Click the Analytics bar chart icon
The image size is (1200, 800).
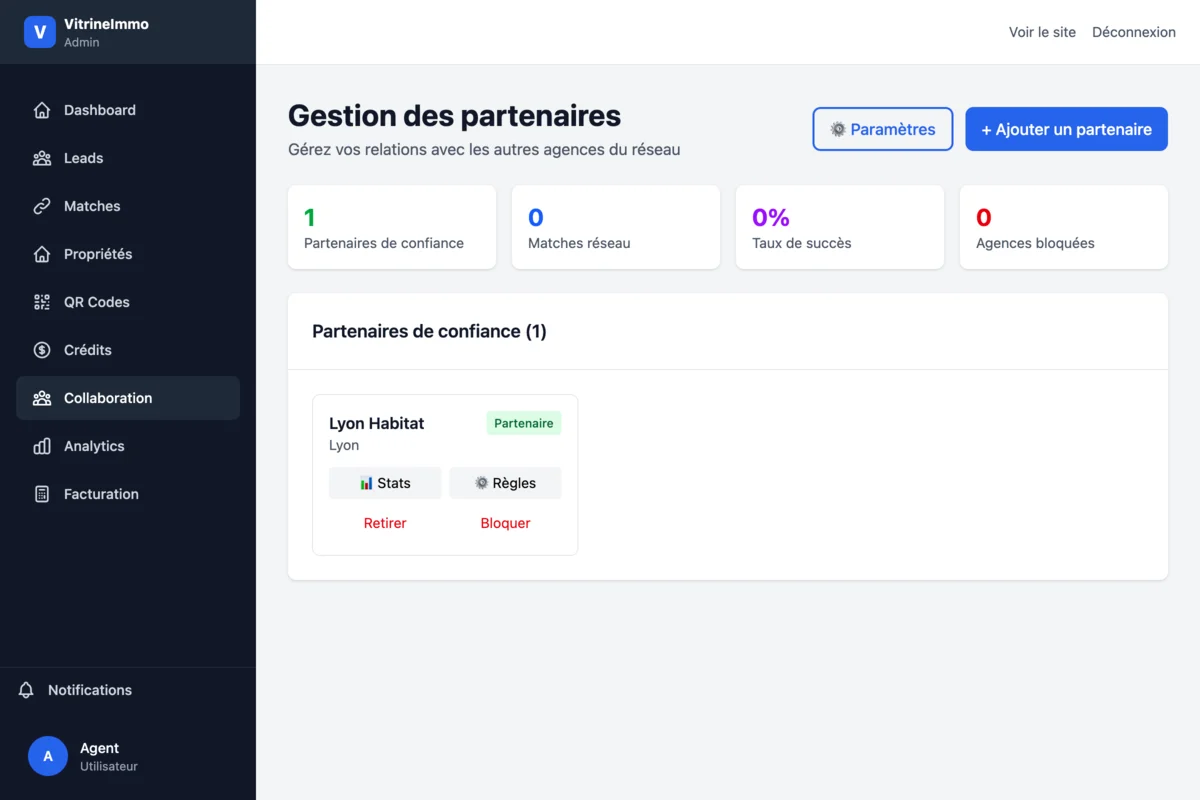[x=42, y=446]
